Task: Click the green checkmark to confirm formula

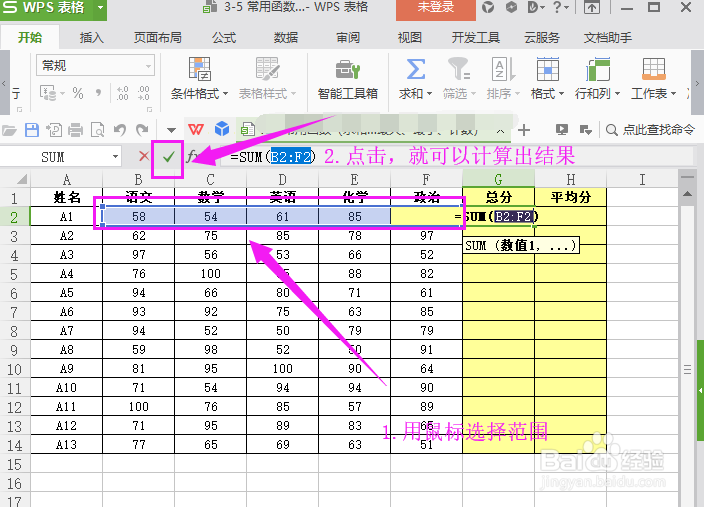Action: [168, 157]
